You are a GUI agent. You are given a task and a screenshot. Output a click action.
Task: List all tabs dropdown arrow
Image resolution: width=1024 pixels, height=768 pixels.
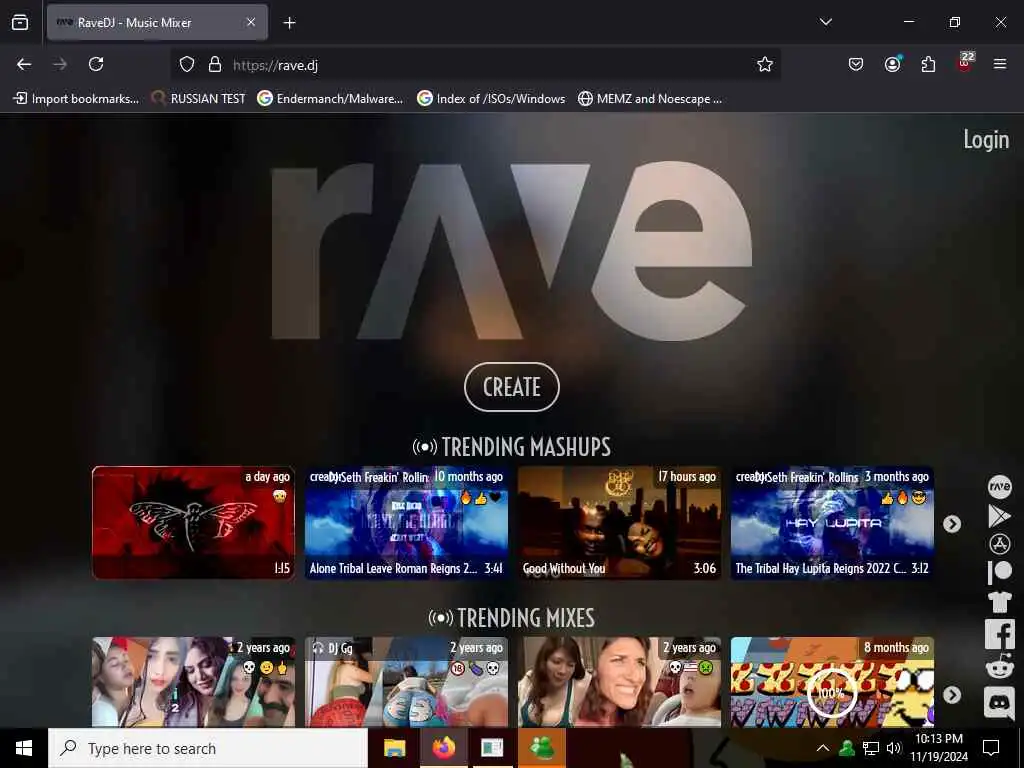pos(825,22)
